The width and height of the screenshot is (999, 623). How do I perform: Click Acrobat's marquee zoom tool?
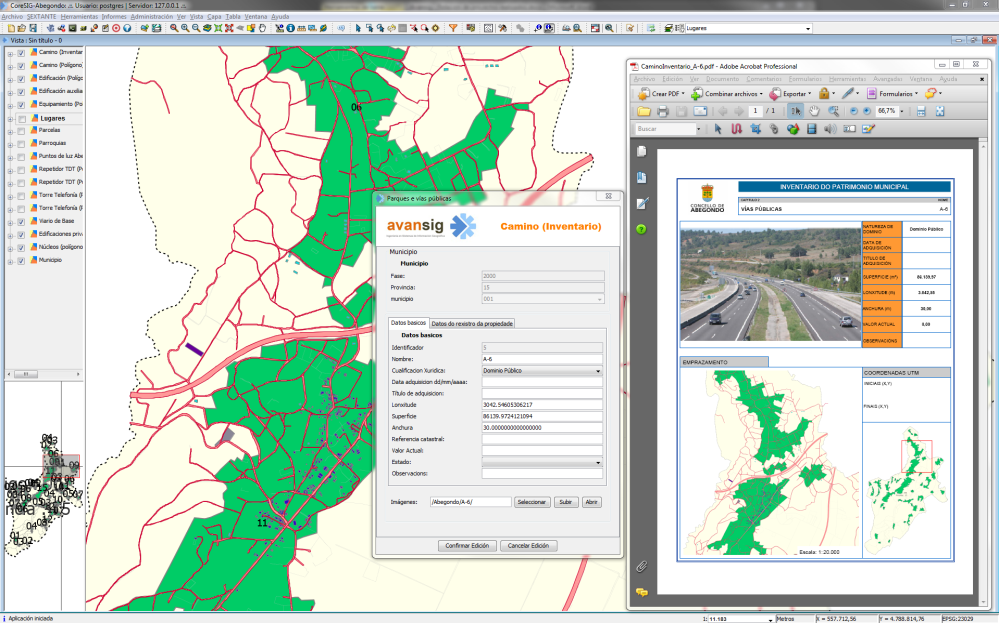(833, 111)
